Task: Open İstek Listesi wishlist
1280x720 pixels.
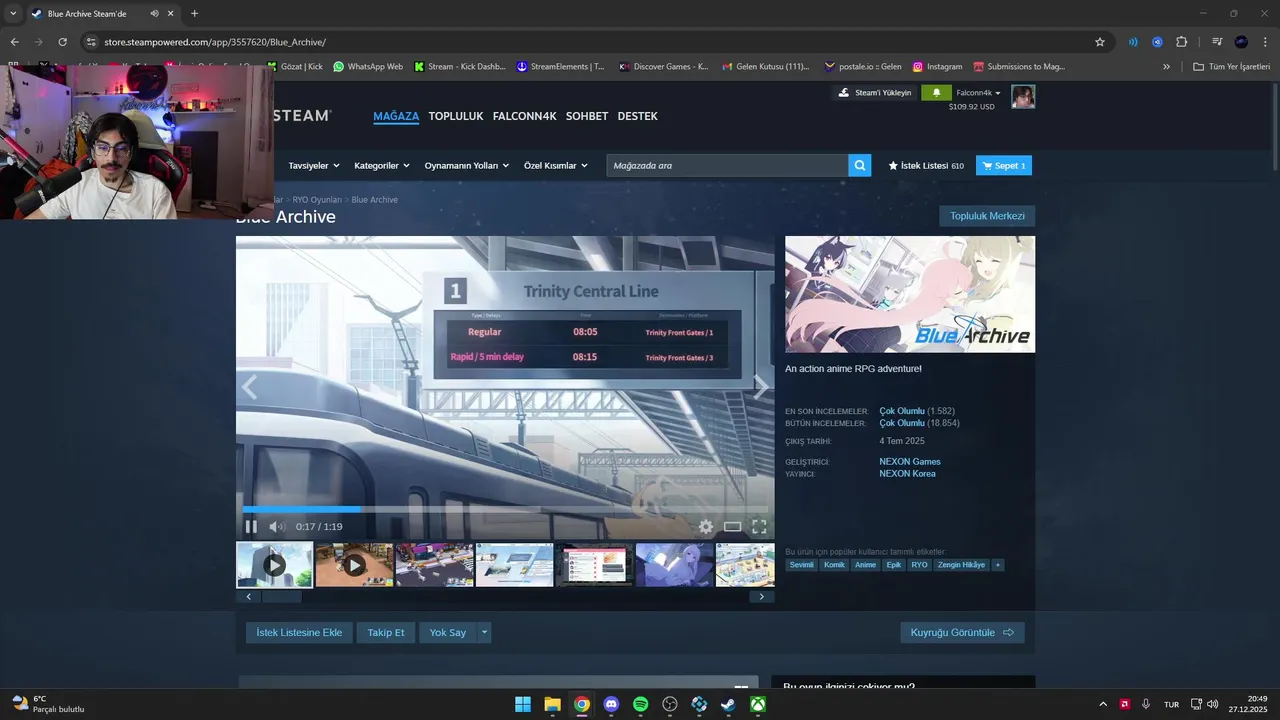Action: point(926,166)
